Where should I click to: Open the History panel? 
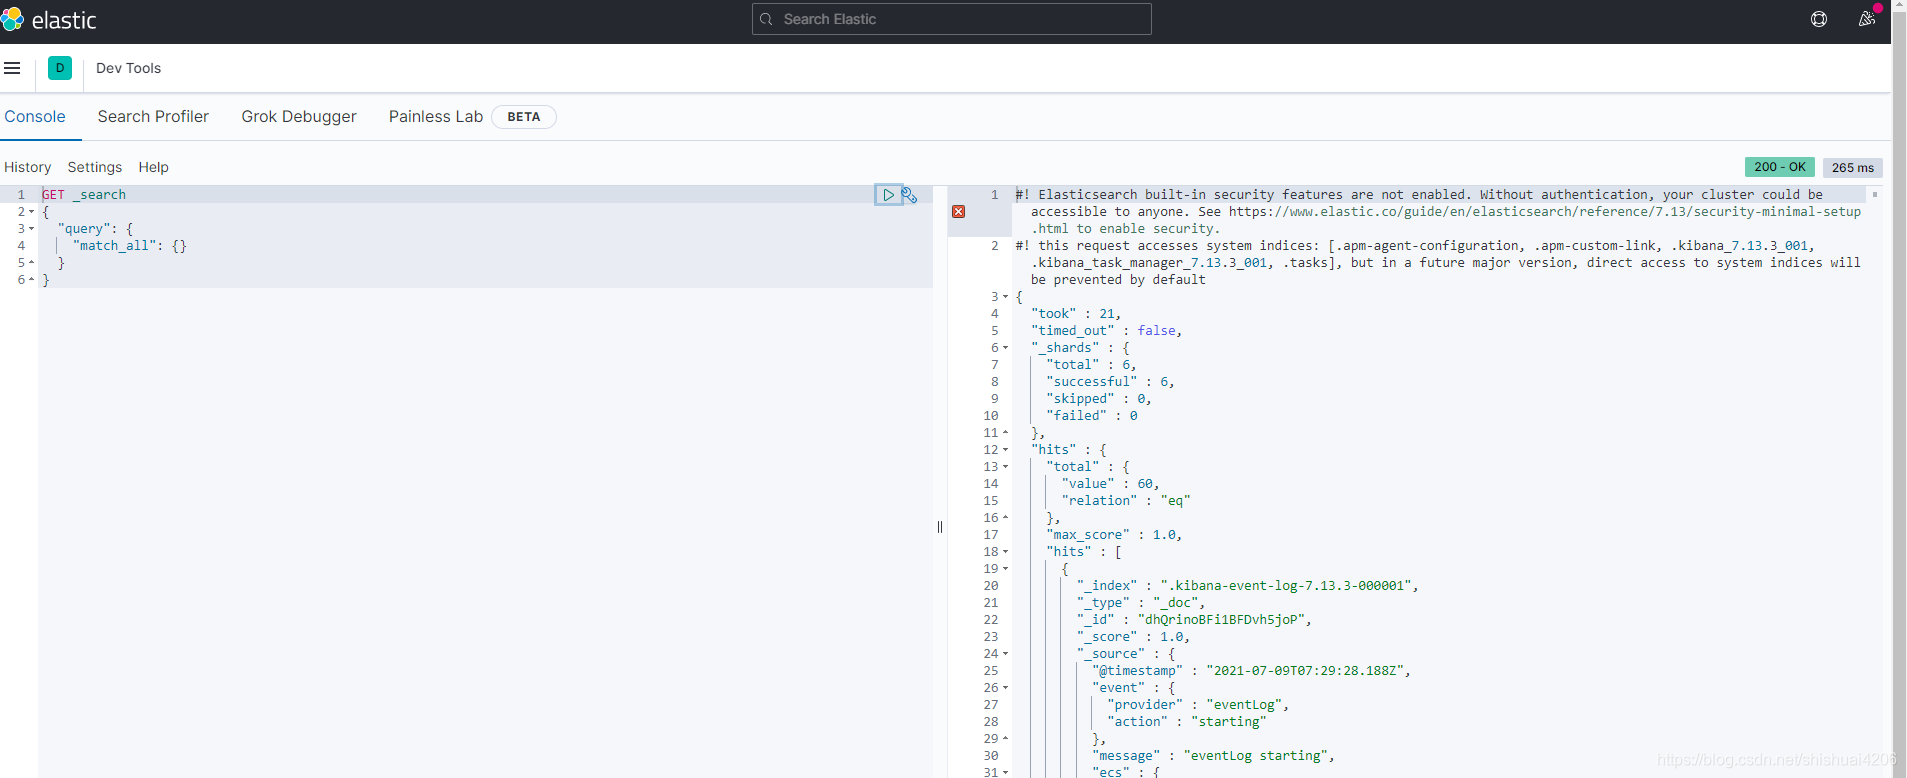pos(27,167)
